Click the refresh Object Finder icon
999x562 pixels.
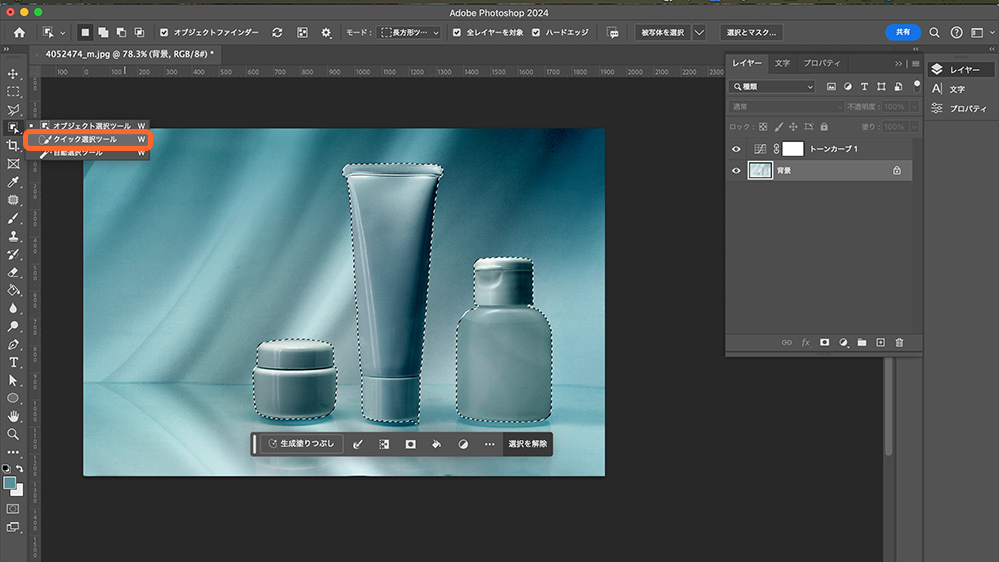[x=277, y=32]
